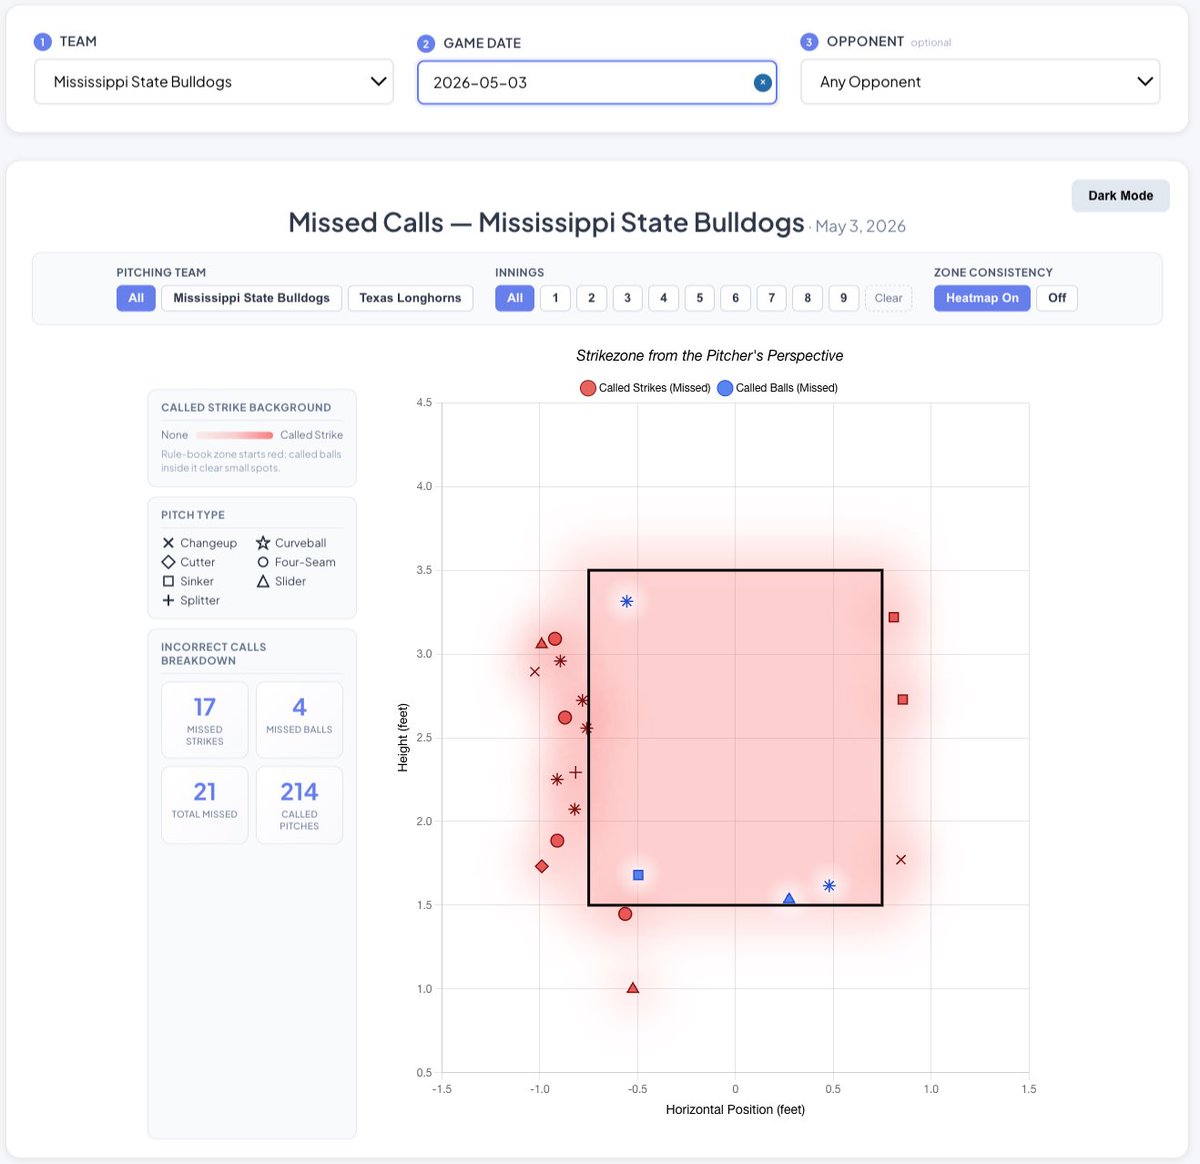Click the red four-seam circle near height 2.6
This screenshot has width=1200, height=1164.
[x=565, y=718]
